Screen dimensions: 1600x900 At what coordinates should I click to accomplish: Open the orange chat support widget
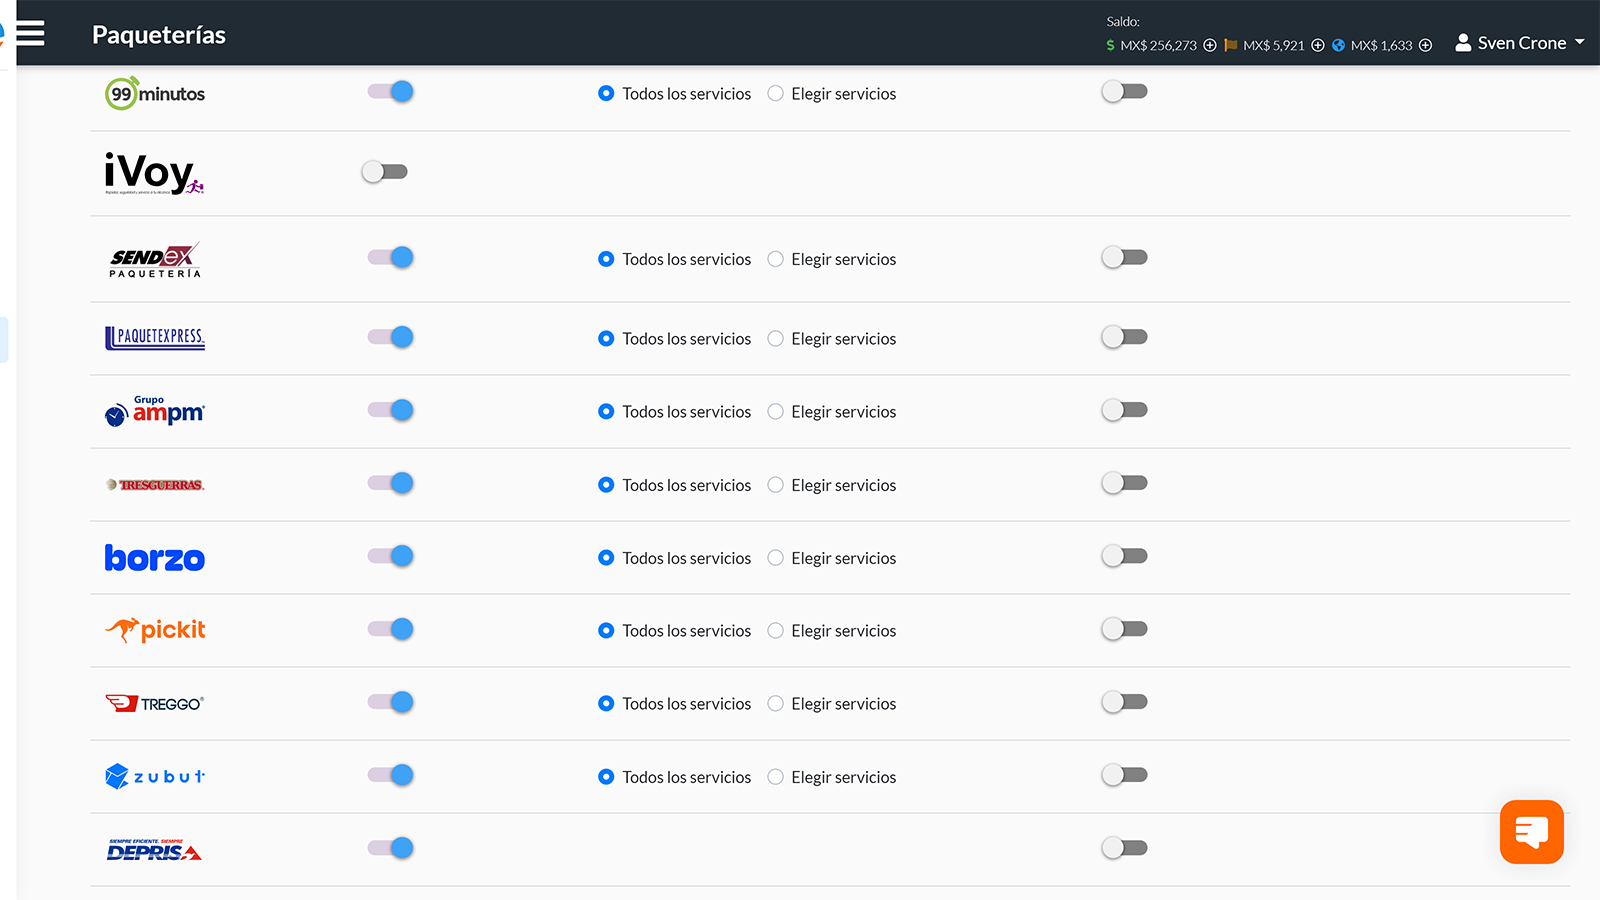coord(1531,831)
